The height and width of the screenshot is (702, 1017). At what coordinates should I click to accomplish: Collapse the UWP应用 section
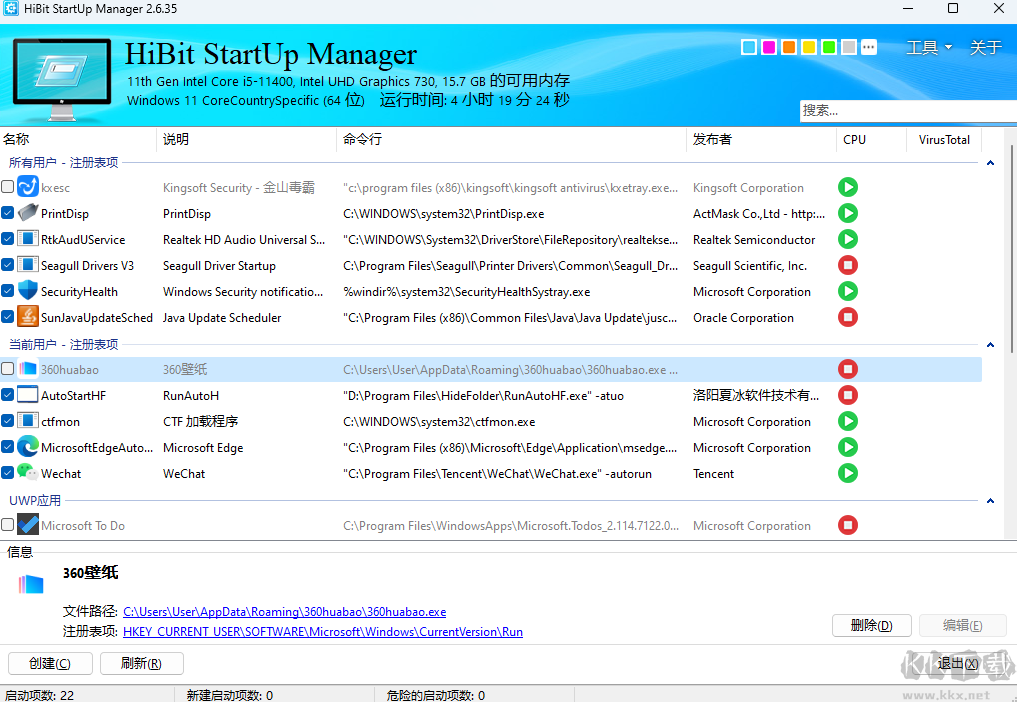pos(990,500)
